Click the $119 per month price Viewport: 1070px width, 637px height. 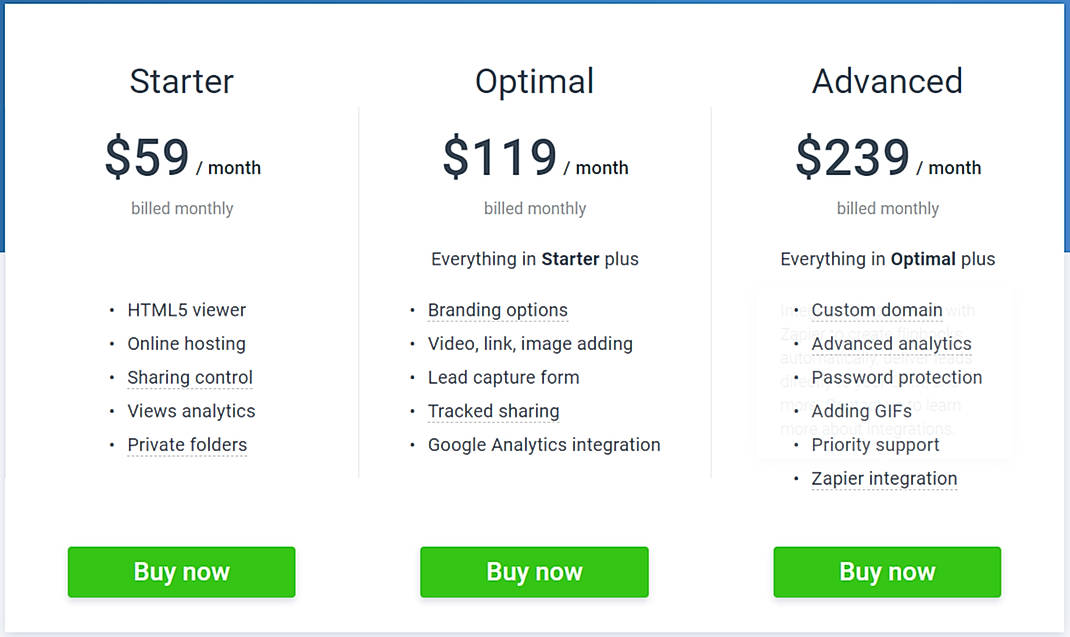tap(535, 158)
